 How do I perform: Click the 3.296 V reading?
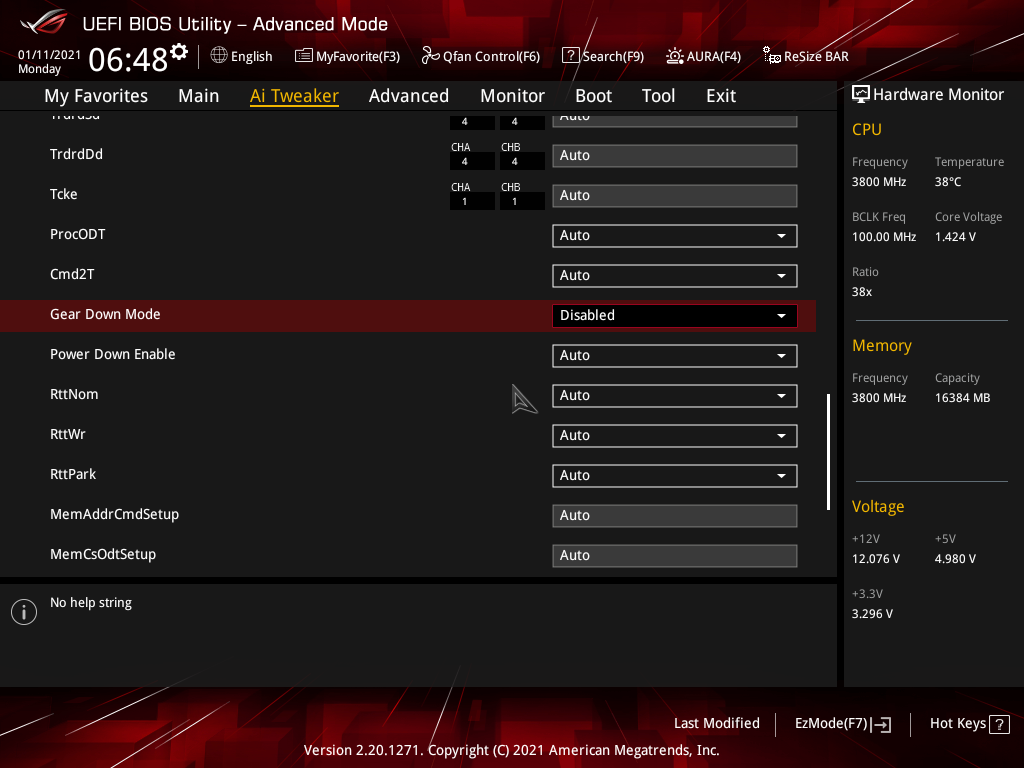[872, 614]
